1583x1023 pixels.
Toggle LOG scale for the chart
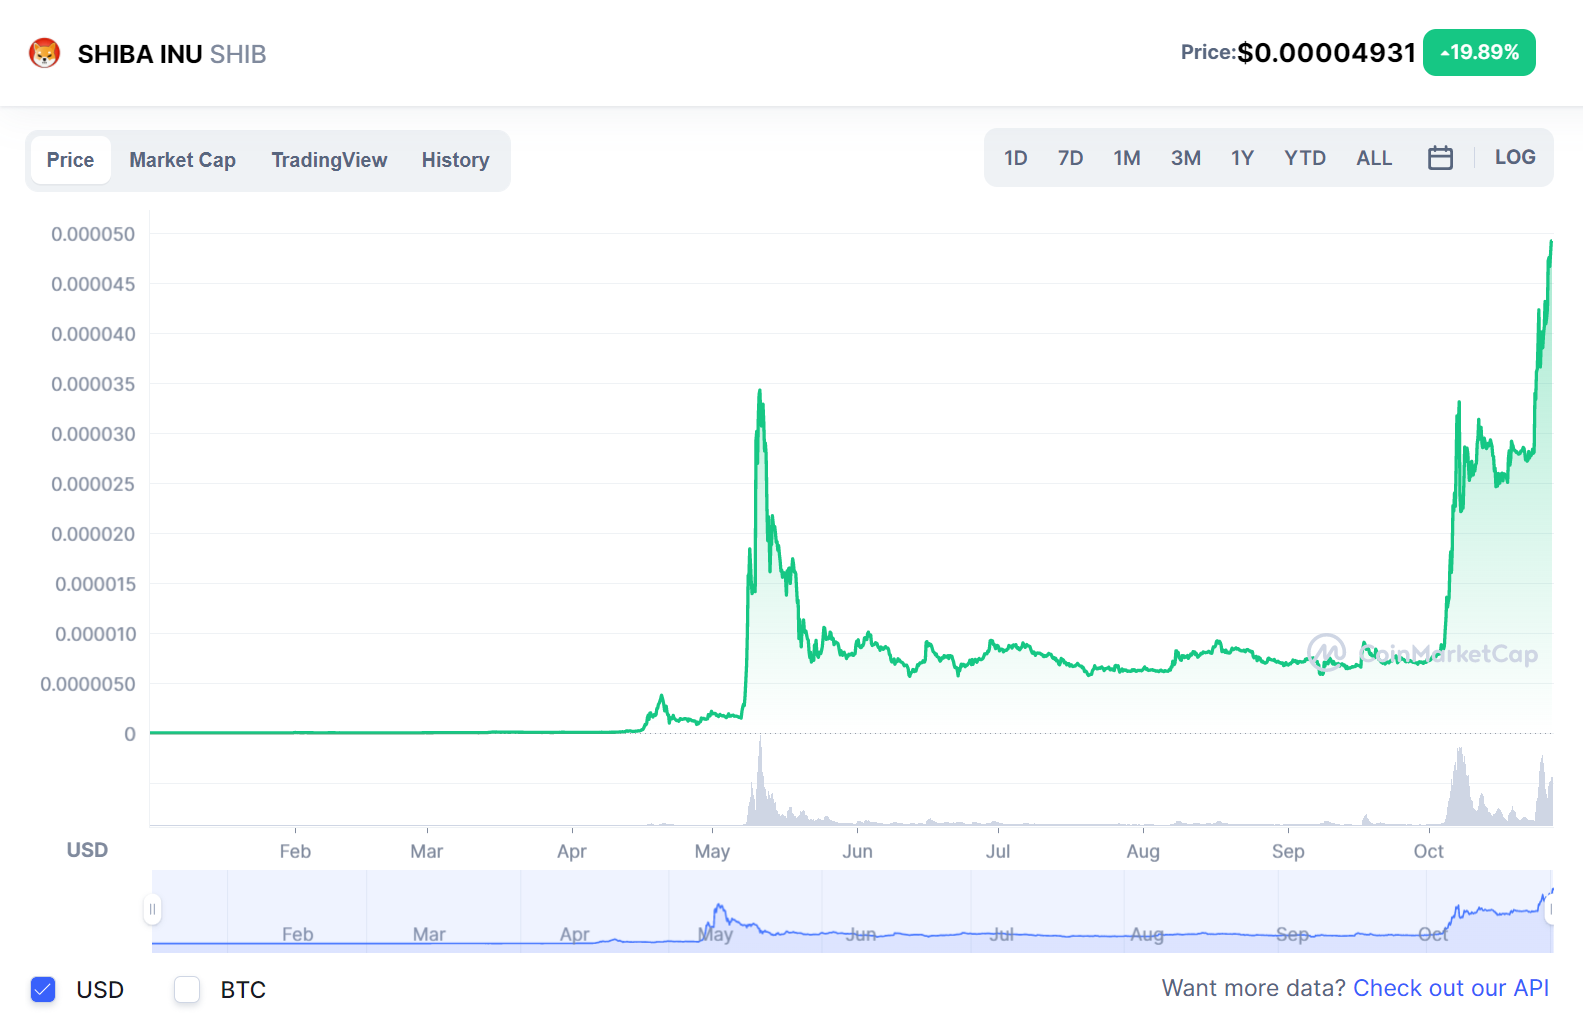[1515, 157]
